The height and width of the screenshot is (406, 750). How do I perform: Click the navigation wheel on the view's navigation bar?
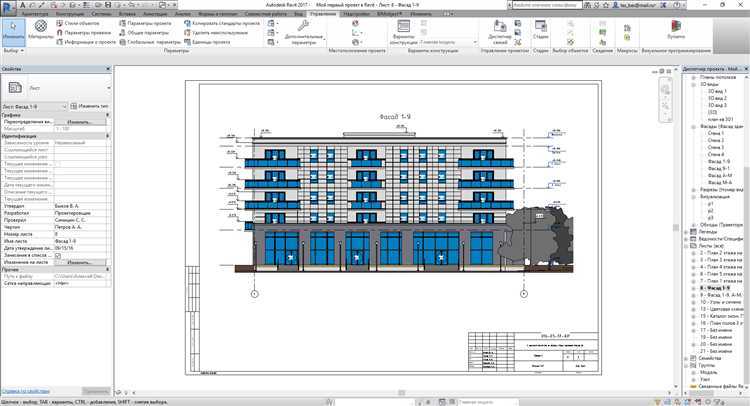click(665, 89)
